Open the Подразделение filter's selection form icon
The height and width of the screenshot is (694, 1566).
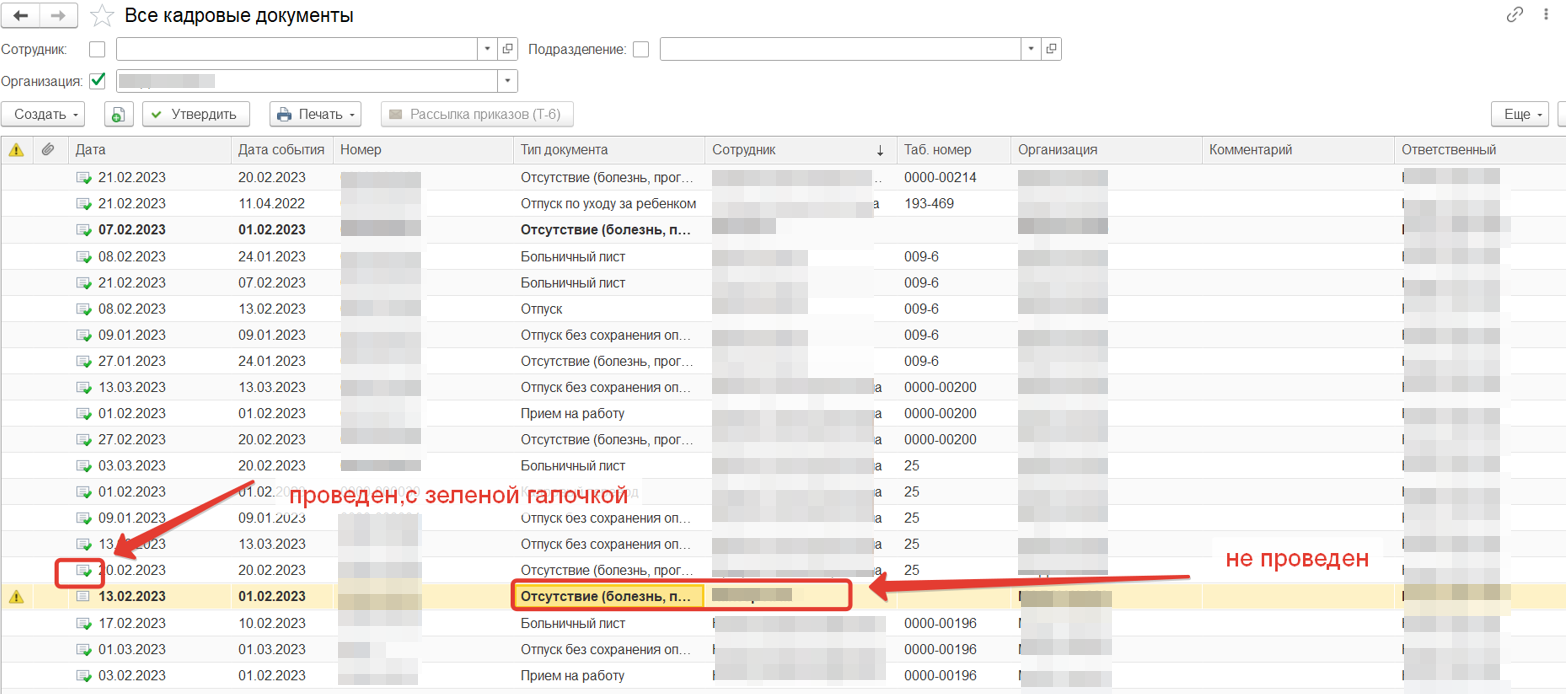[1051, 49]
